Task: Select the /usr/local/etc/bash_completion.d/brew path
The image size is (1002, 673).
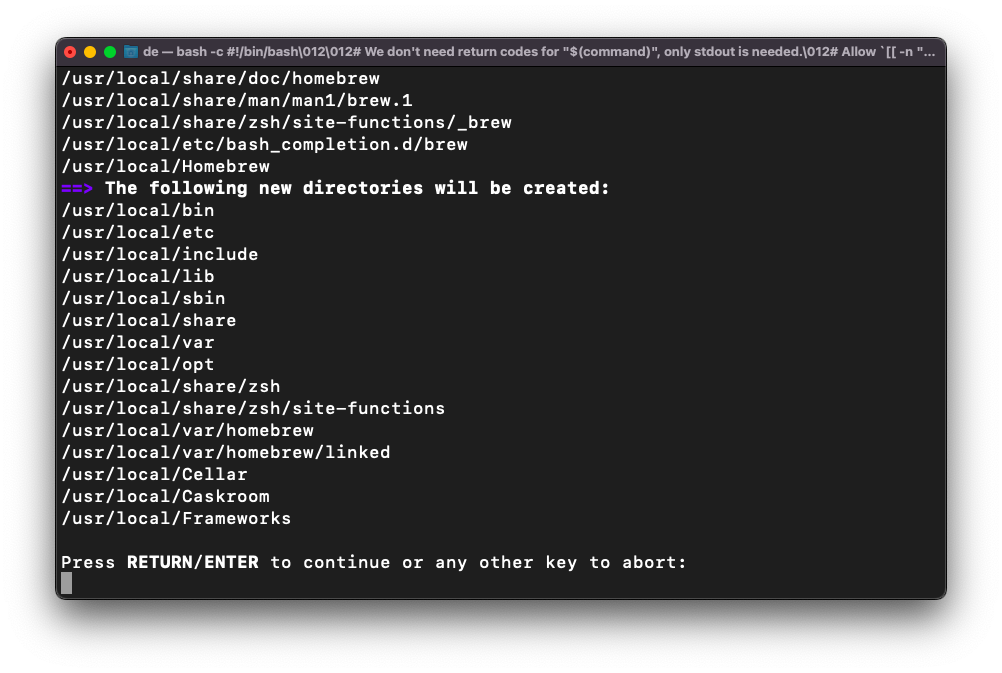Action: 264,144
